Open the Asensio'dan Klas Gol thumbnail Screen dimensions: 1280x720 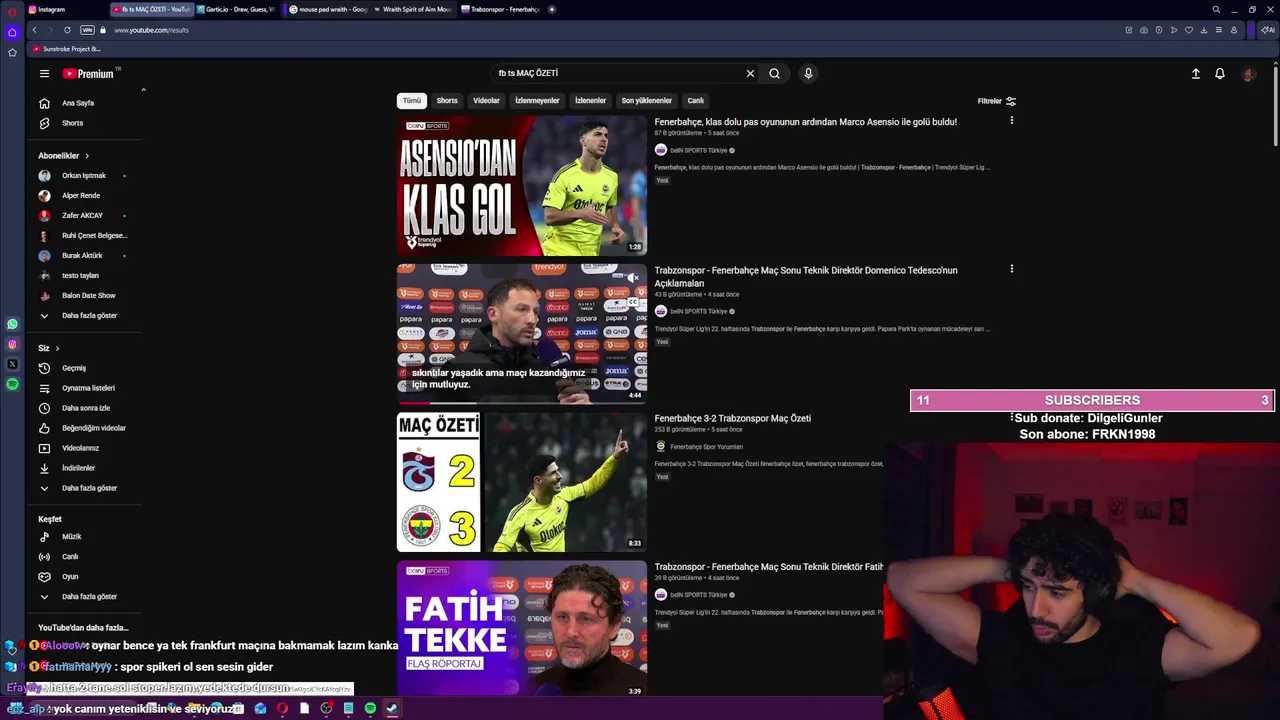click(522, 186)
